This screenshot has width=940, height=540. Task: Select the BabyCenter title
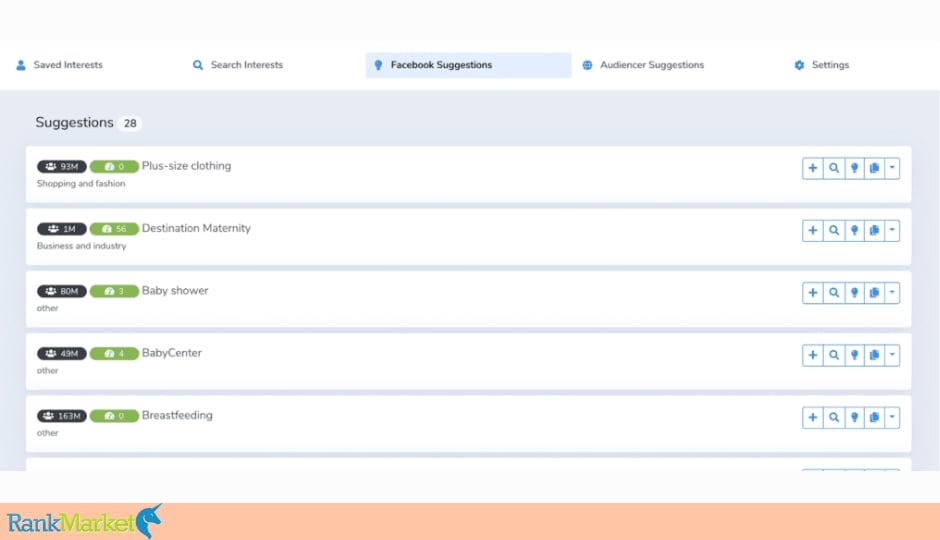[x=171, y=353]
